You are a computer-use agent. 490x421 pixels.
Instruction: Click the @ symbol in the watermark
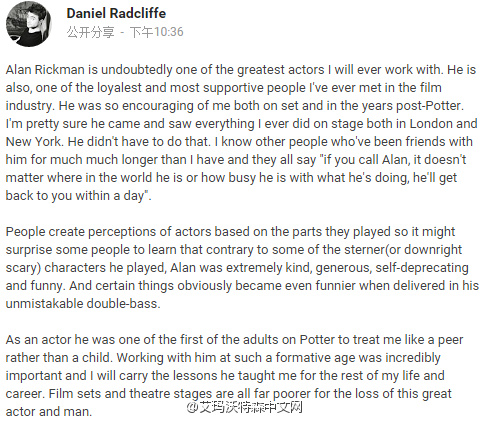[x=193, y=407]
